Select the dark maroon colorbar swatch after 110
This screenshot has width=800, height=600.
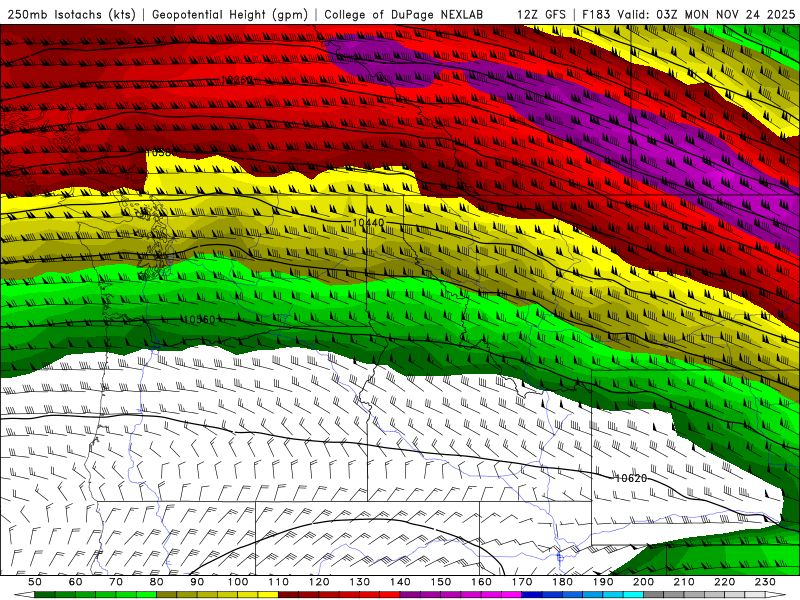click(288, 595)
